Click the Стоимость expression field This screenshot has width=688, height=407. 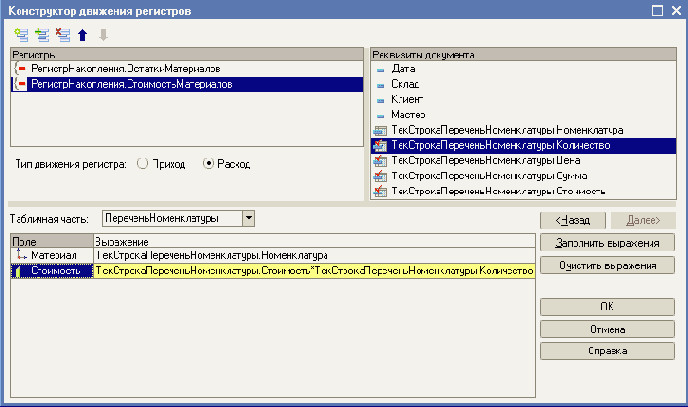pyautogui.click(x=310, y=270)
